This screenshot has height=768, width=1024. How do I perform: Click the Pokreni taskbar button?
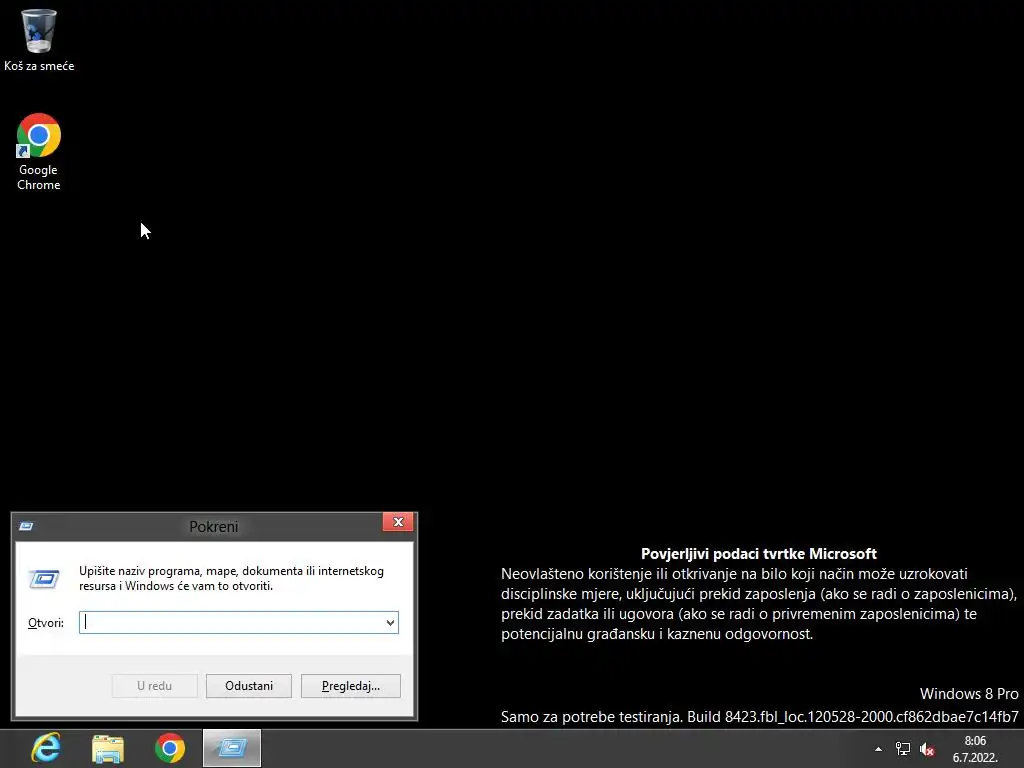[x=232, y=748]
